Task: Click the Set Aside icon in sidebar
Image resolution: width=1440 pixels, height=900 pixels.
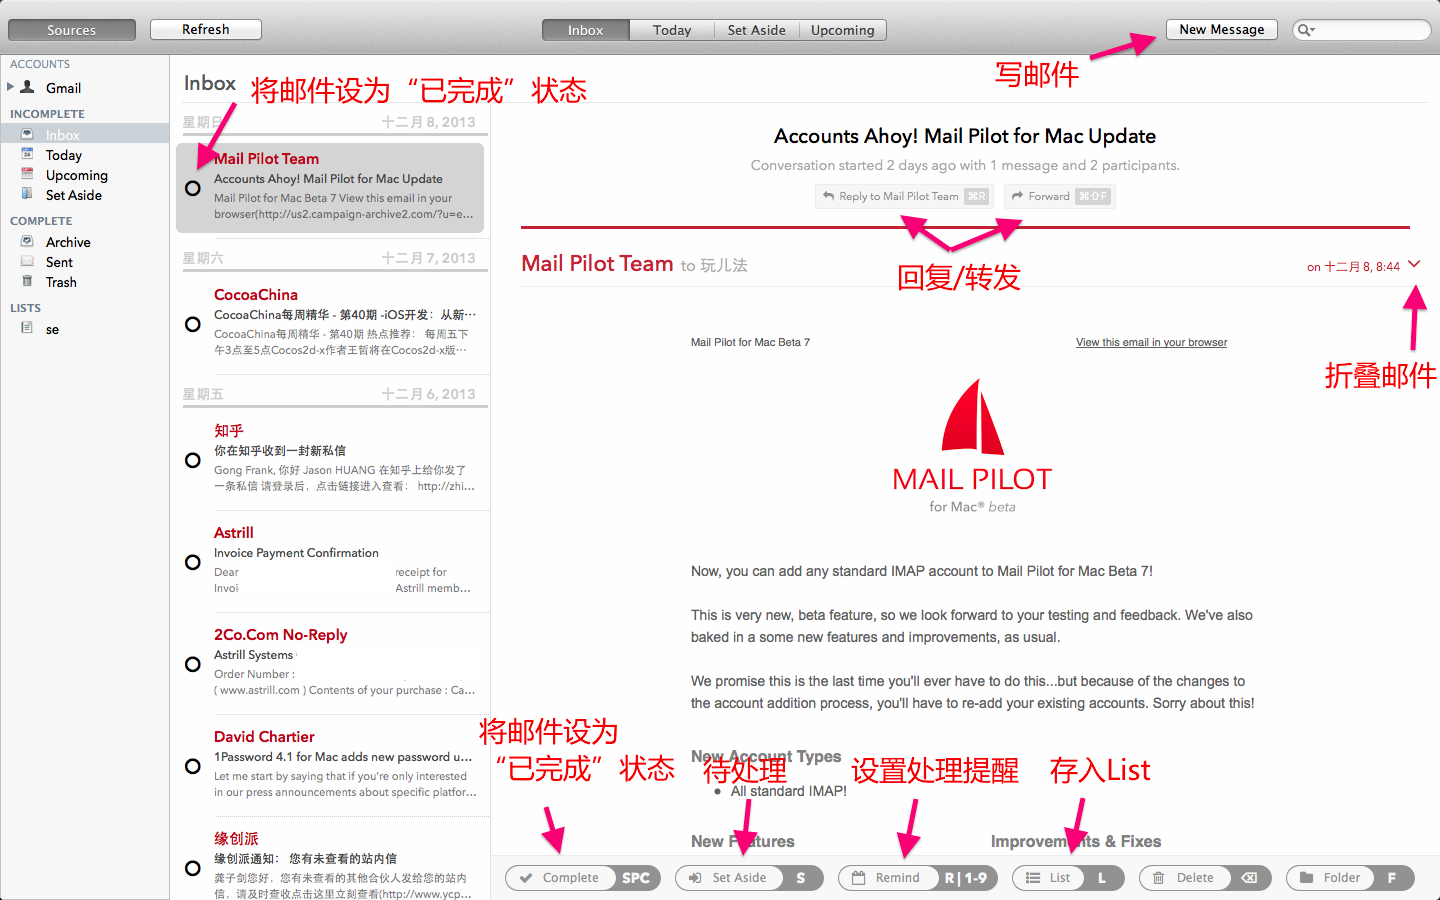Action: 27,194
